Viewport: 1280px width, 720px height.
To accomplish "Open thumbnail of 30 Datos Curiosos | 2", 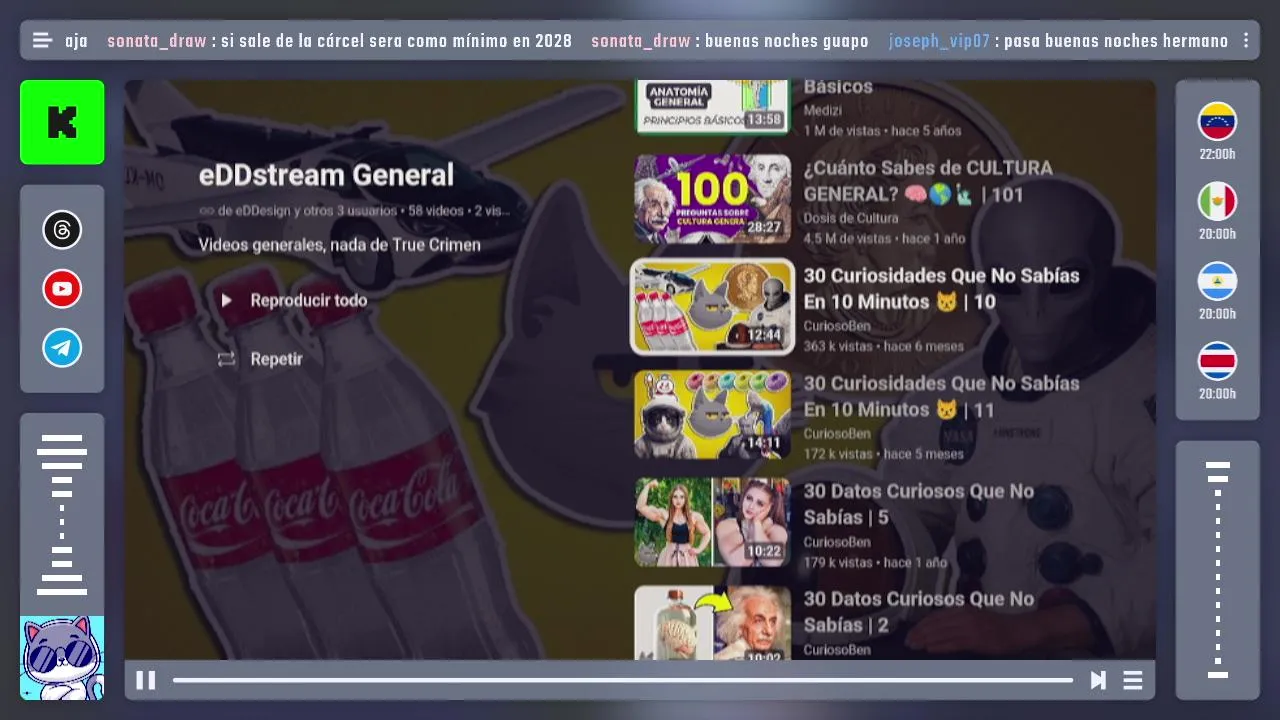I will point(712,622).
